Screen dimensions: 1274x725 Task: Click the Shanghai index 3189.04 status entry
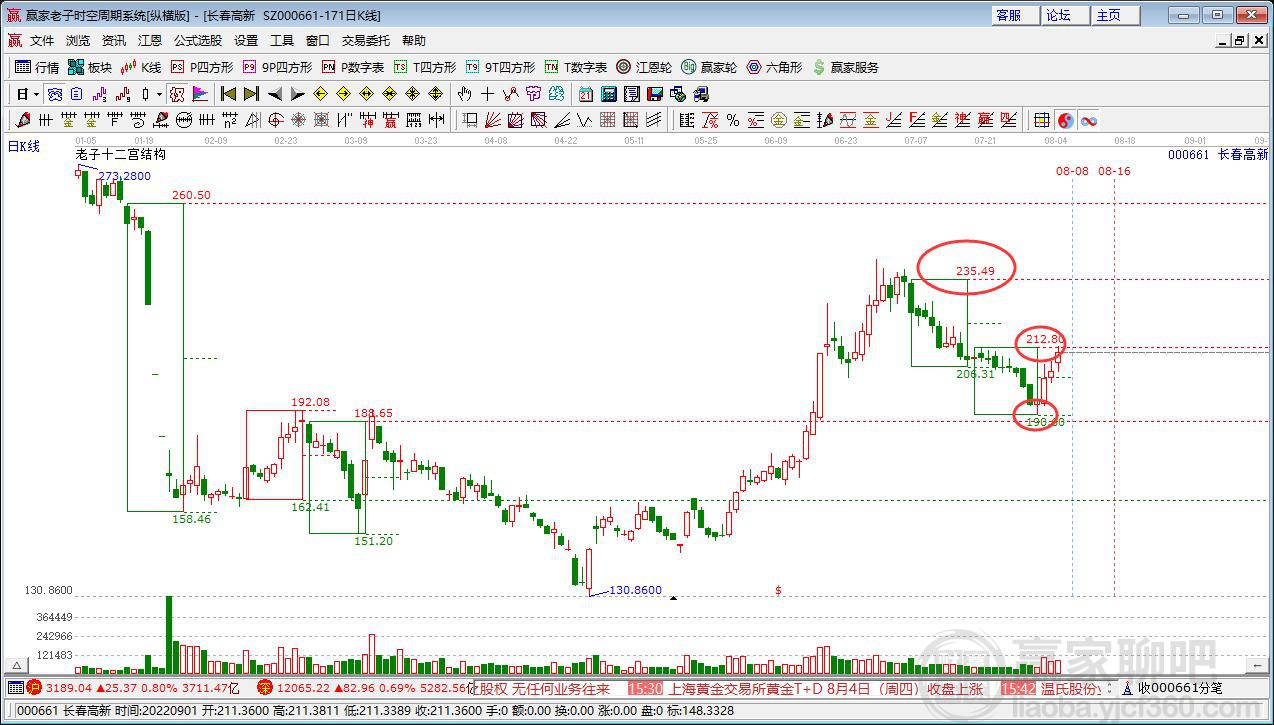click(x=133, y=688)
